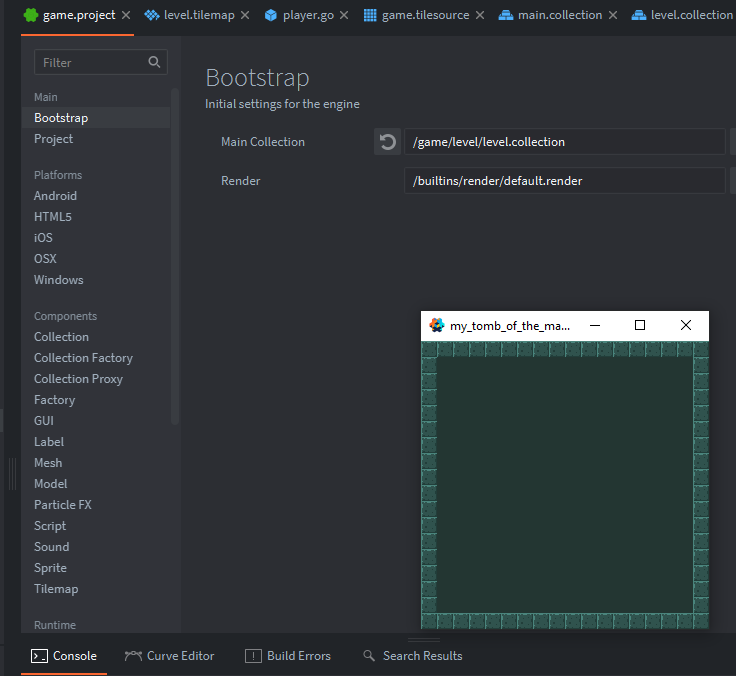Image resolution: width=736 pixels, height=676 pixels.
Task: Select Android under Platforms
Action: coord(55,196)
